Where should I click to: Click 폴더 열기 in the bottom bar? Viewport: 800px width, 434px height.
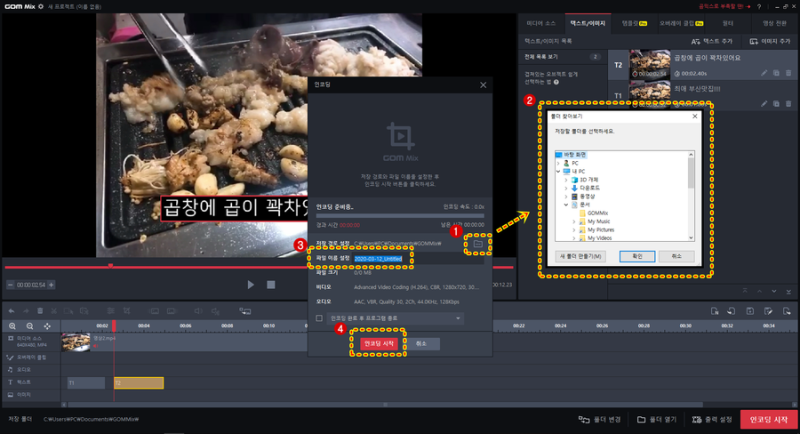pyautogui.click(x=657, y=420)
